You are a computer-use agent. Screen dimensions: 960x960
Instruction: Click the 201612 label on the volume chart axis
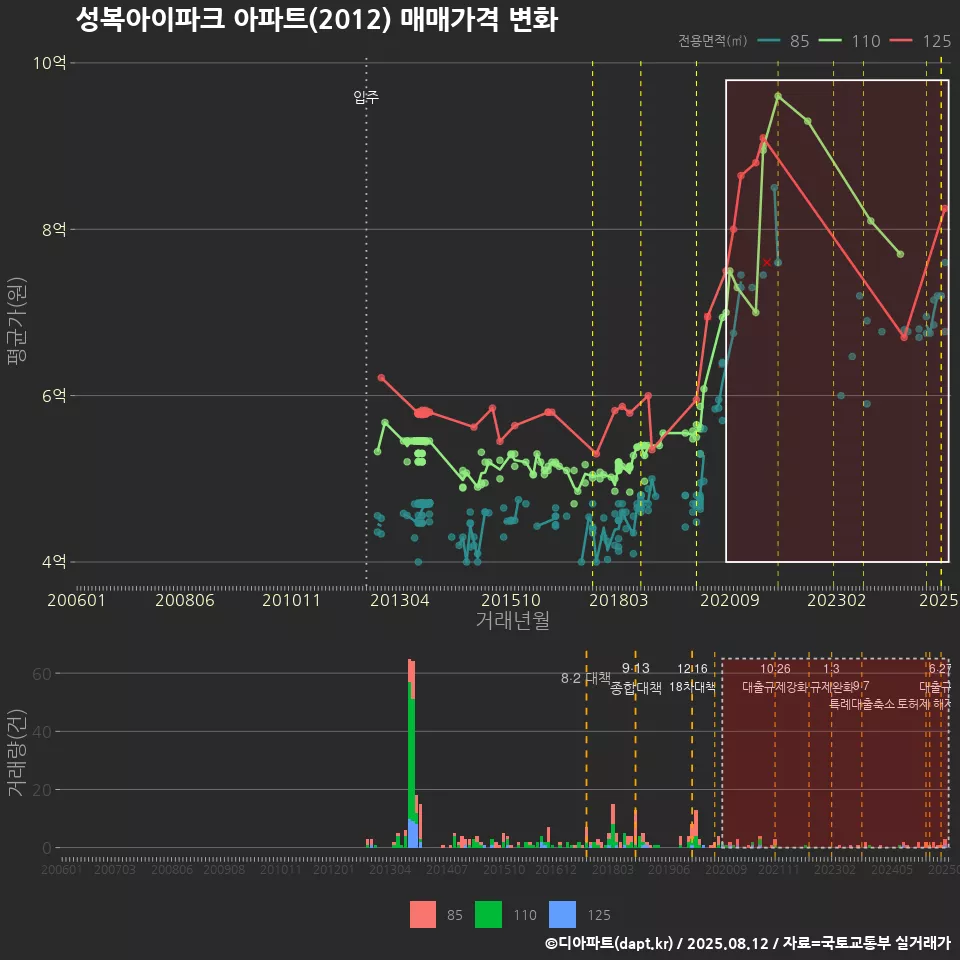pos(556,869)
